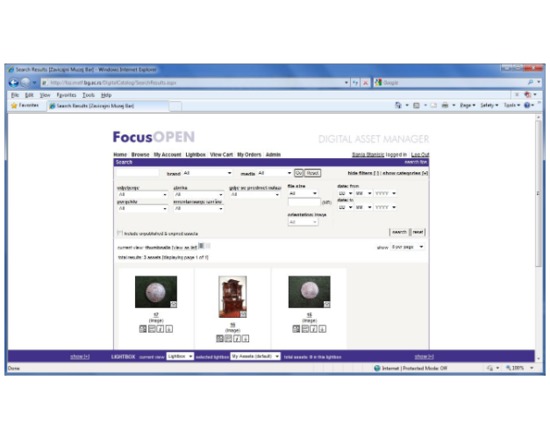This screenshot has width=550, height=440.
Task: Click the lower search button in filters
Action: click(x=399, y=232)
